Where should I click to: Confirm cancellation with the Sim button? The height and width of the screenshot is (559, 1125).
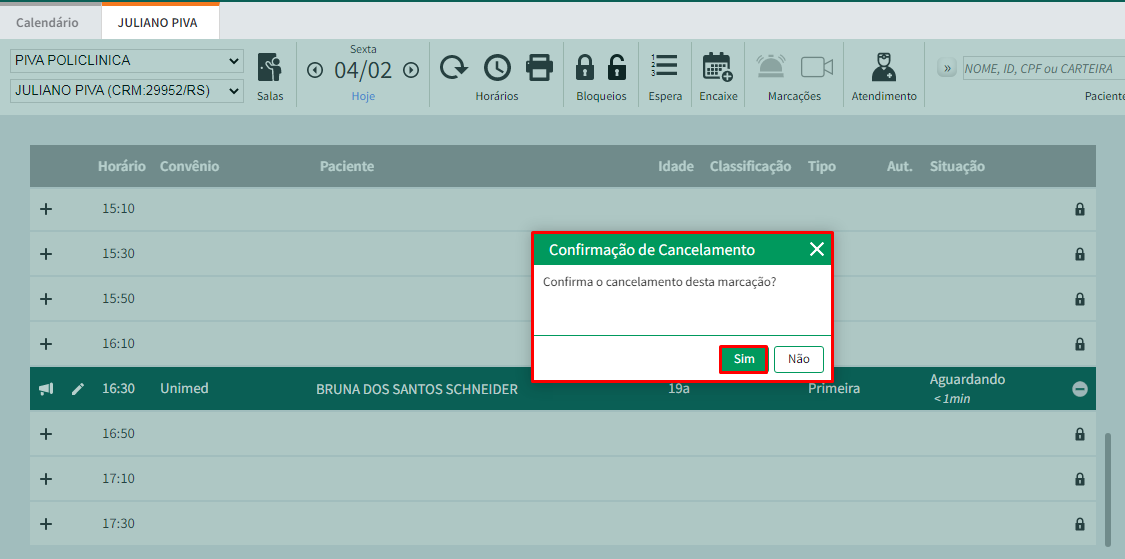743,359
